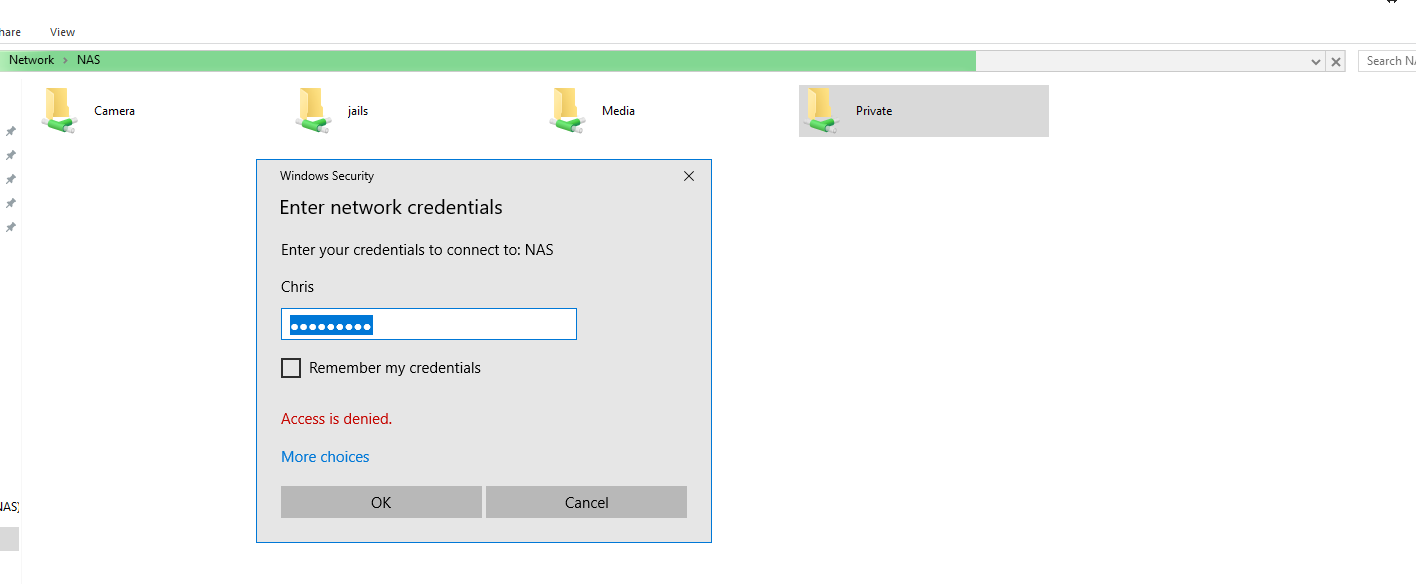Open the jails network folder icon
Image resolution: width=1416 pixels, height=584 pixels.
tap(313, 111)
